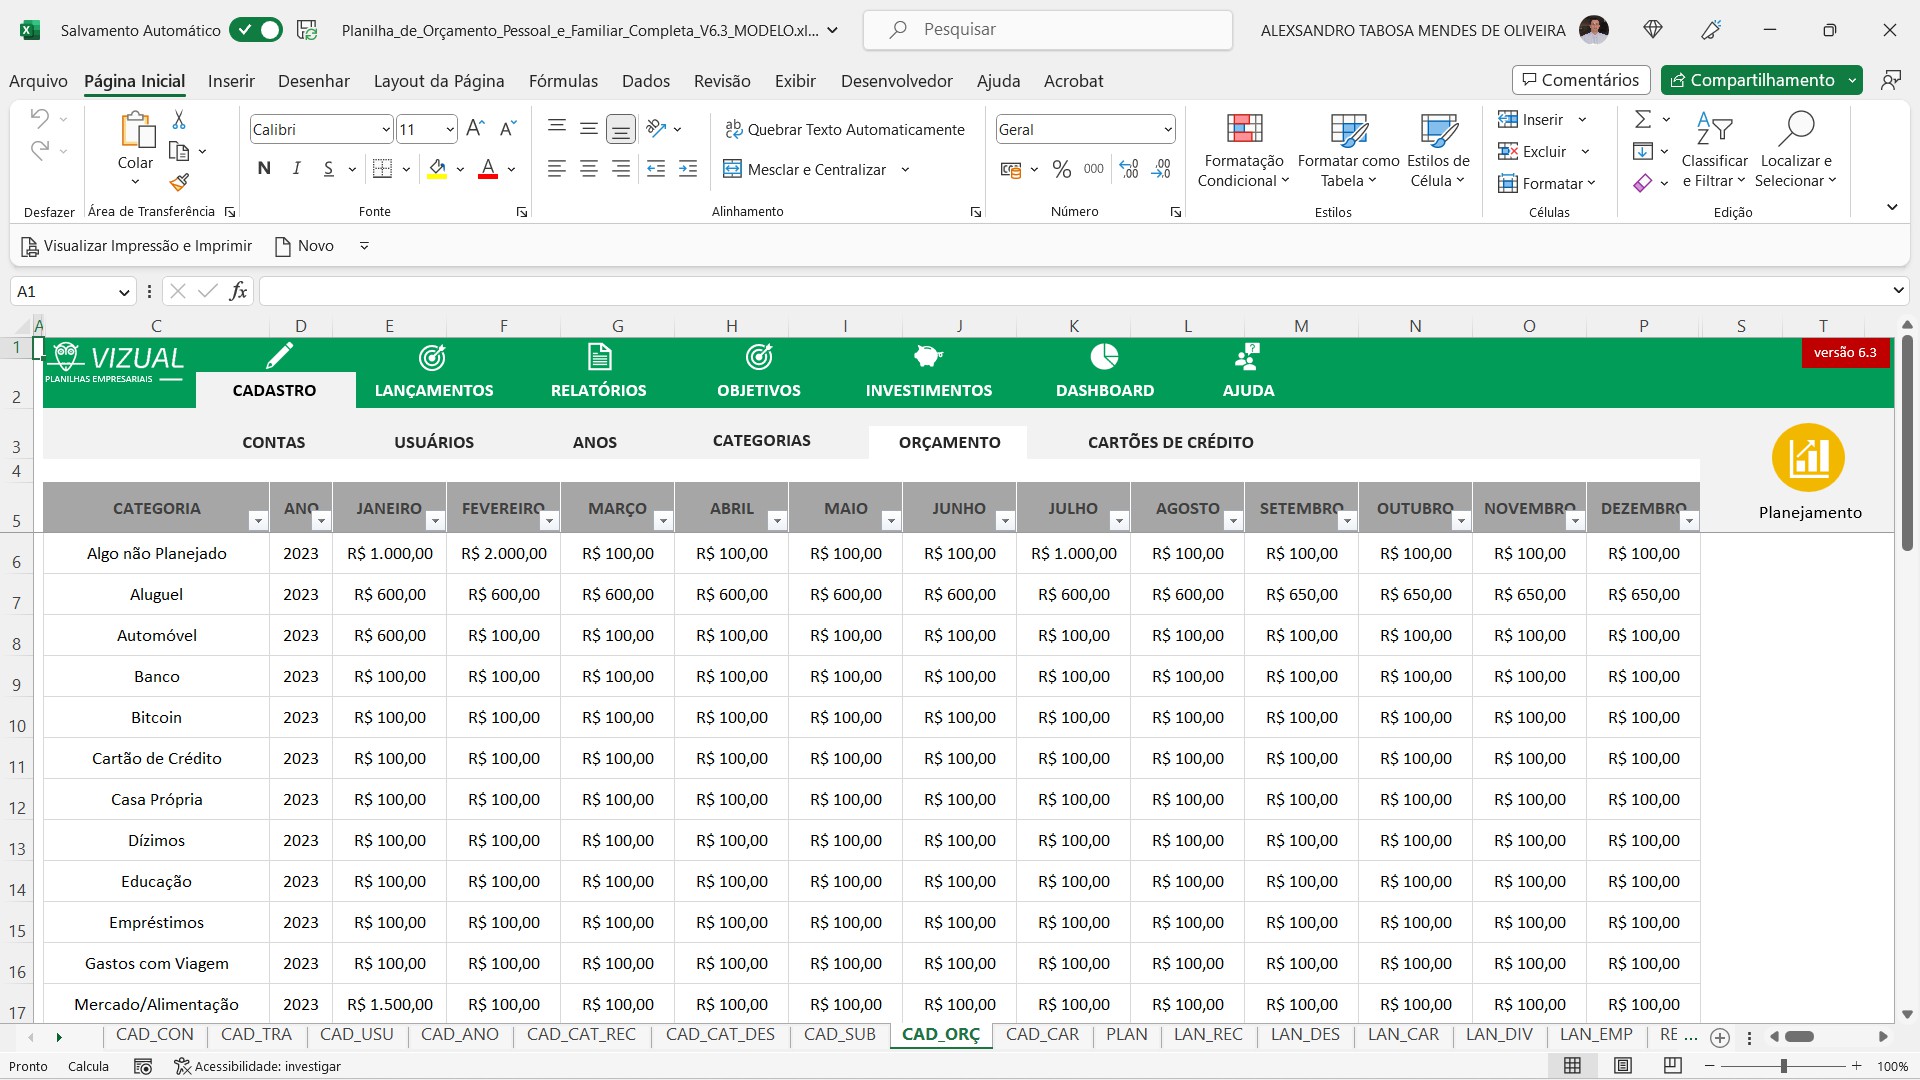Viewport: 1920px width, 1080px height.
Task: Toggle bold formatting N button
Action: point(264,169)
